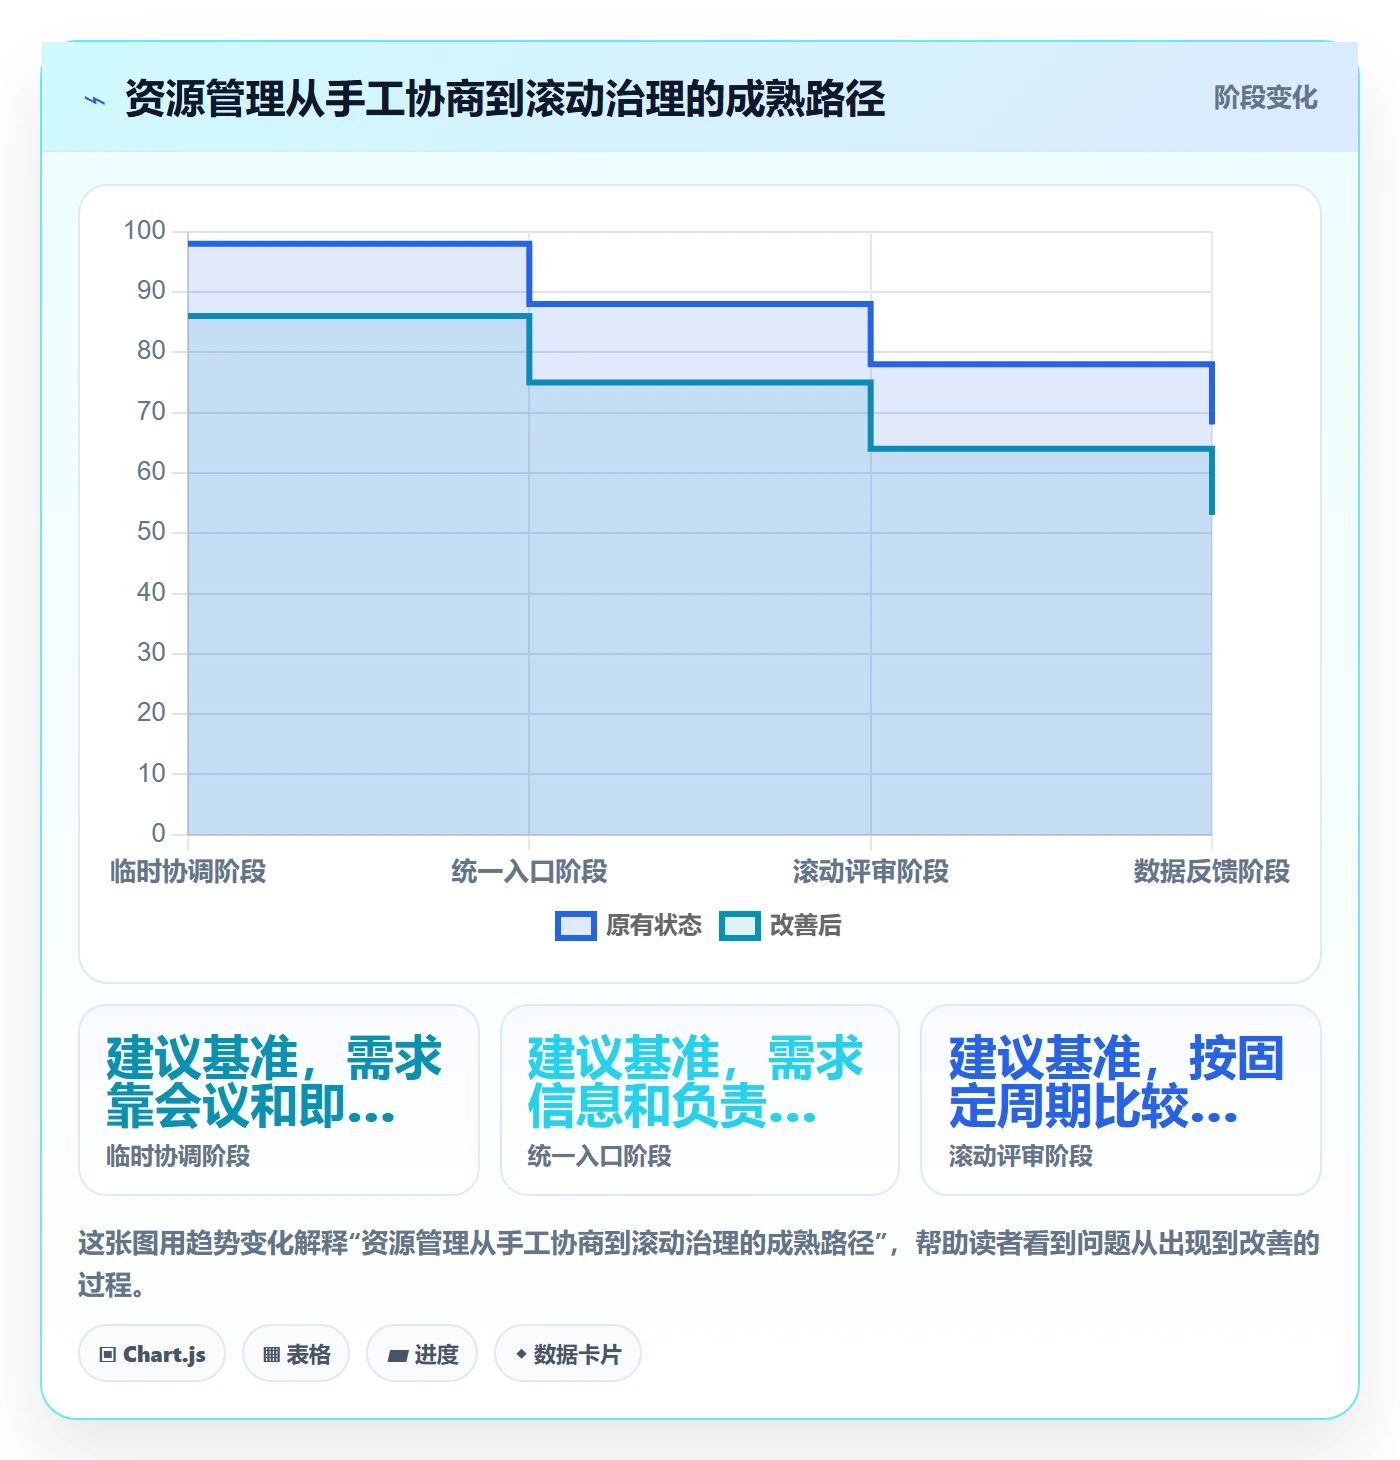This screenshot has height=1460, width=1400.
Task: Click the 滚动评审阶段 x-axis label
Action: pos(871,872)
